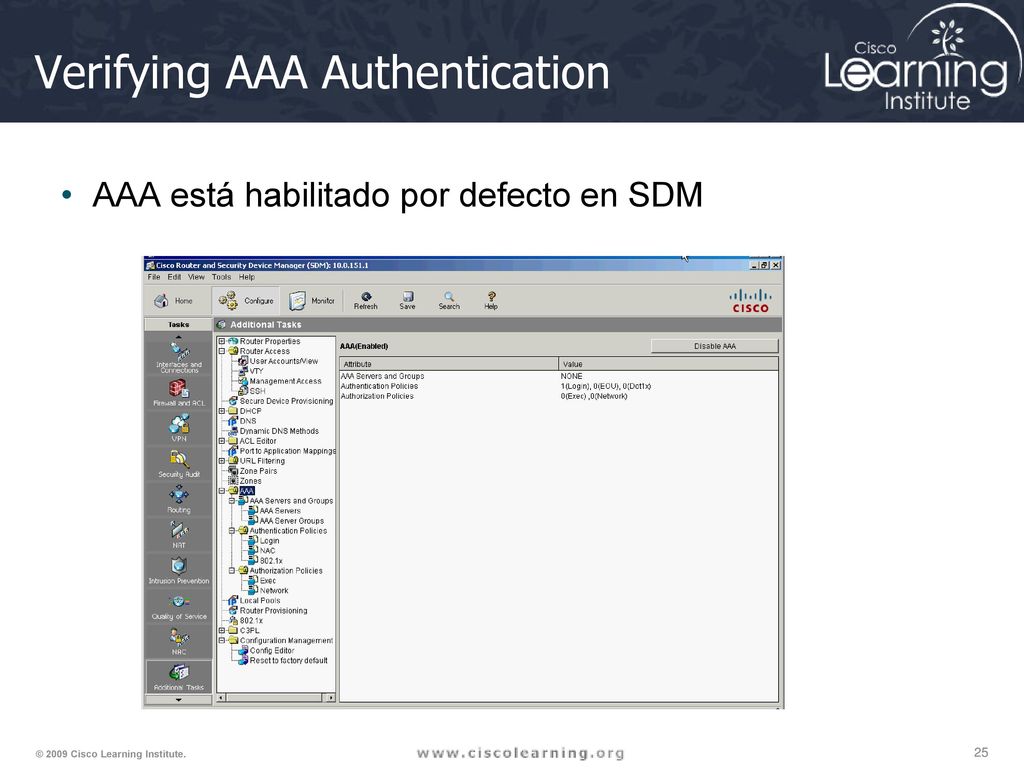Click the Refresh toolbar icon
1024x768 pixels.
click(x=366, y=301)
